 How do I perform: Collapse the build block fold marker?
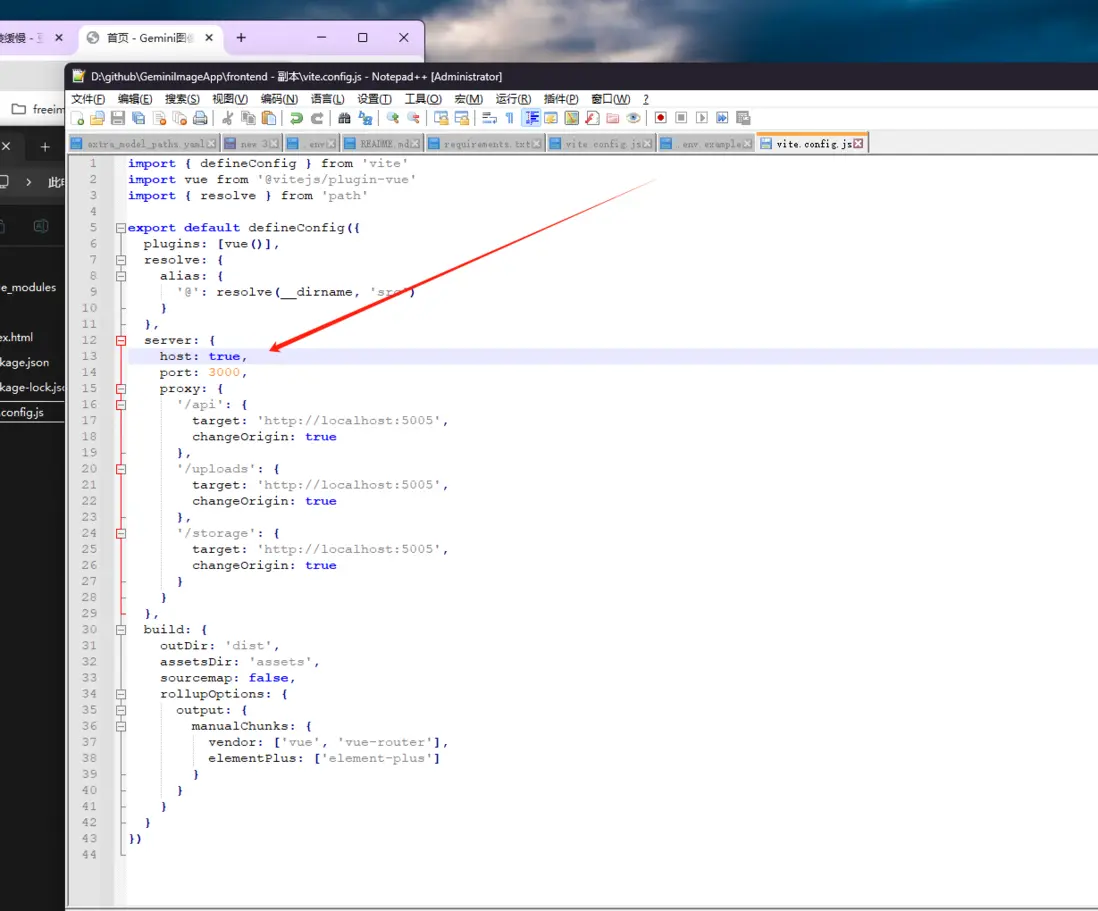121,630
